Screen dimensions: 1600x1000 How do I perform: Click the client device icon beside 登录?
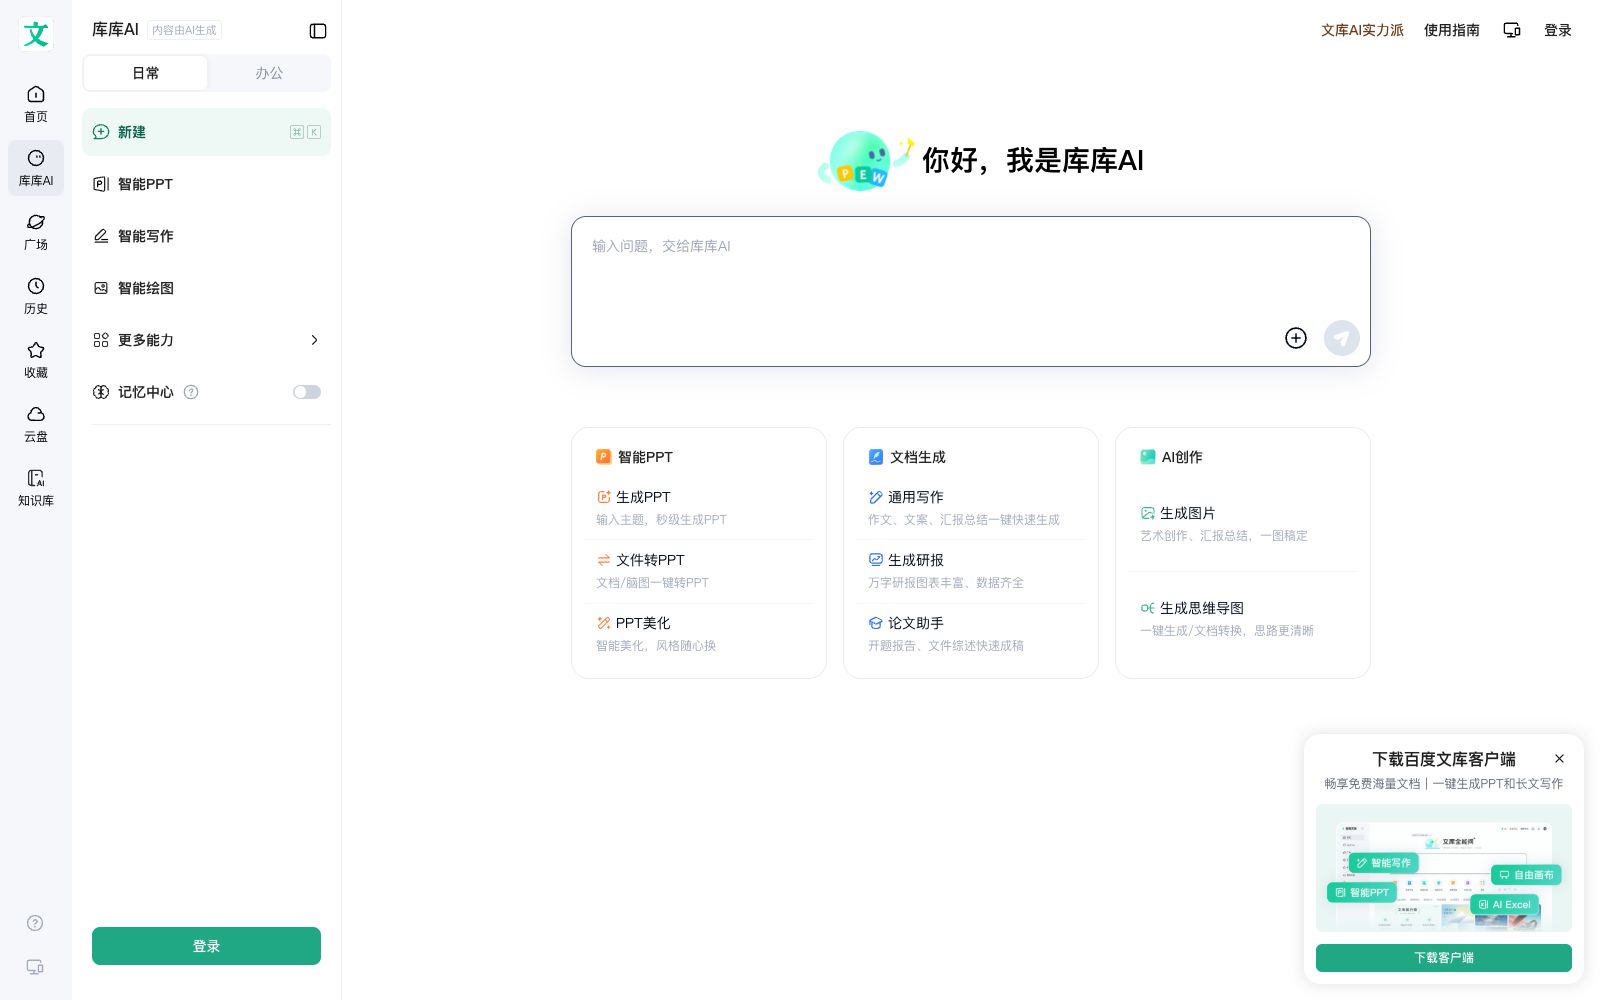click(1512, 30)
